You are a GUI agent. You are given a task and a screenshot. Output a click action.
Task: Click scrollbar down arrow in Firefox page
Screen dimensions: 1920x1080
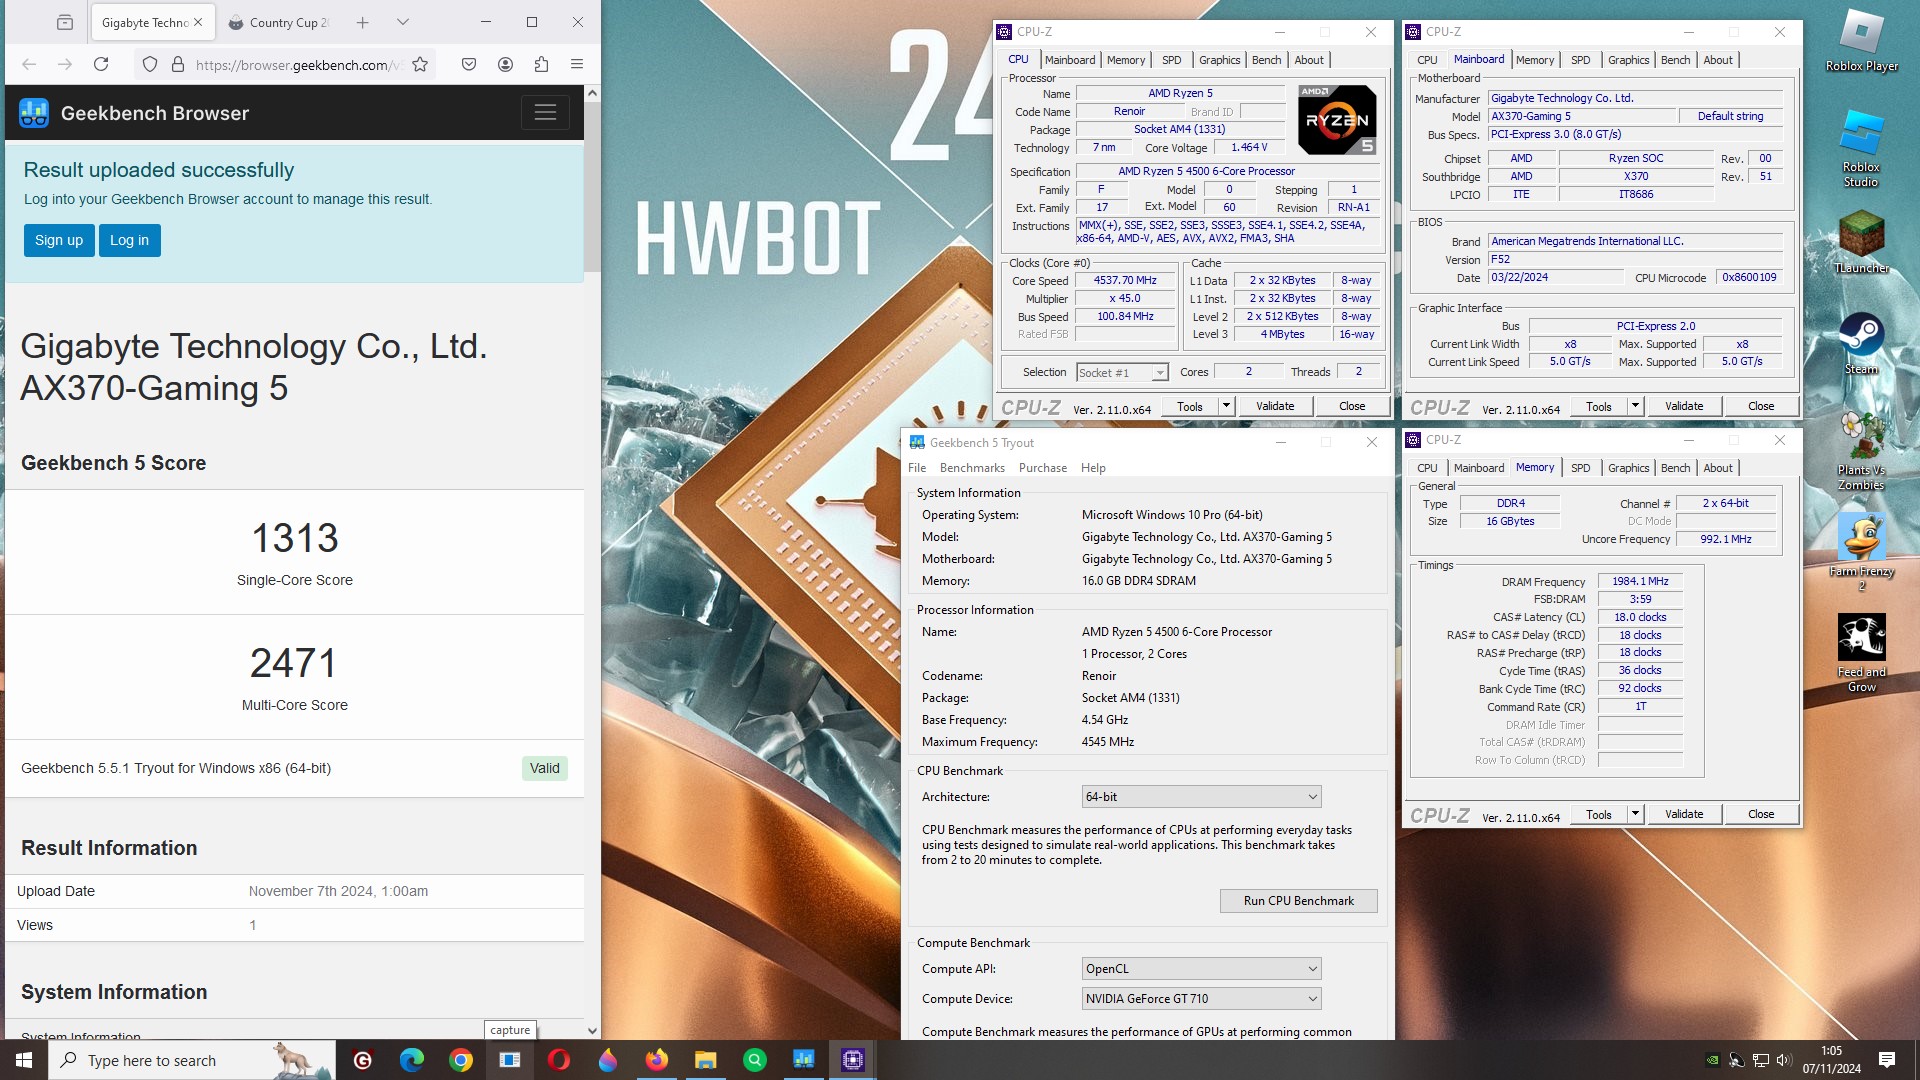click(x=592, y=1030)
